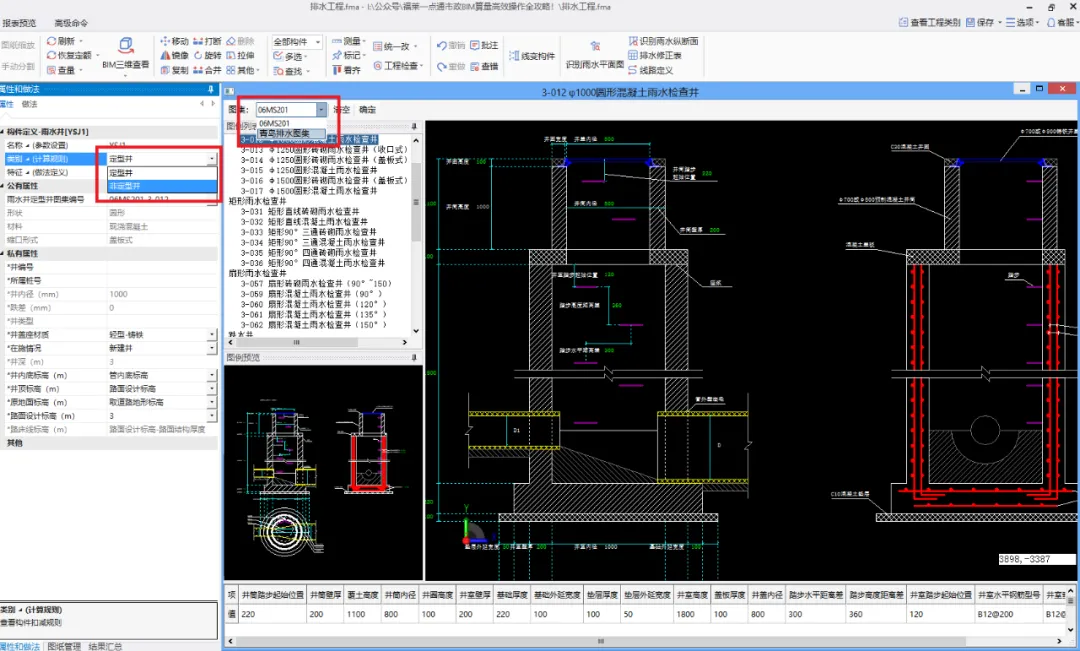Click 查看工程类别 in title bar
Viewport: 1080px width, 651px height.
tap(929, 22)
